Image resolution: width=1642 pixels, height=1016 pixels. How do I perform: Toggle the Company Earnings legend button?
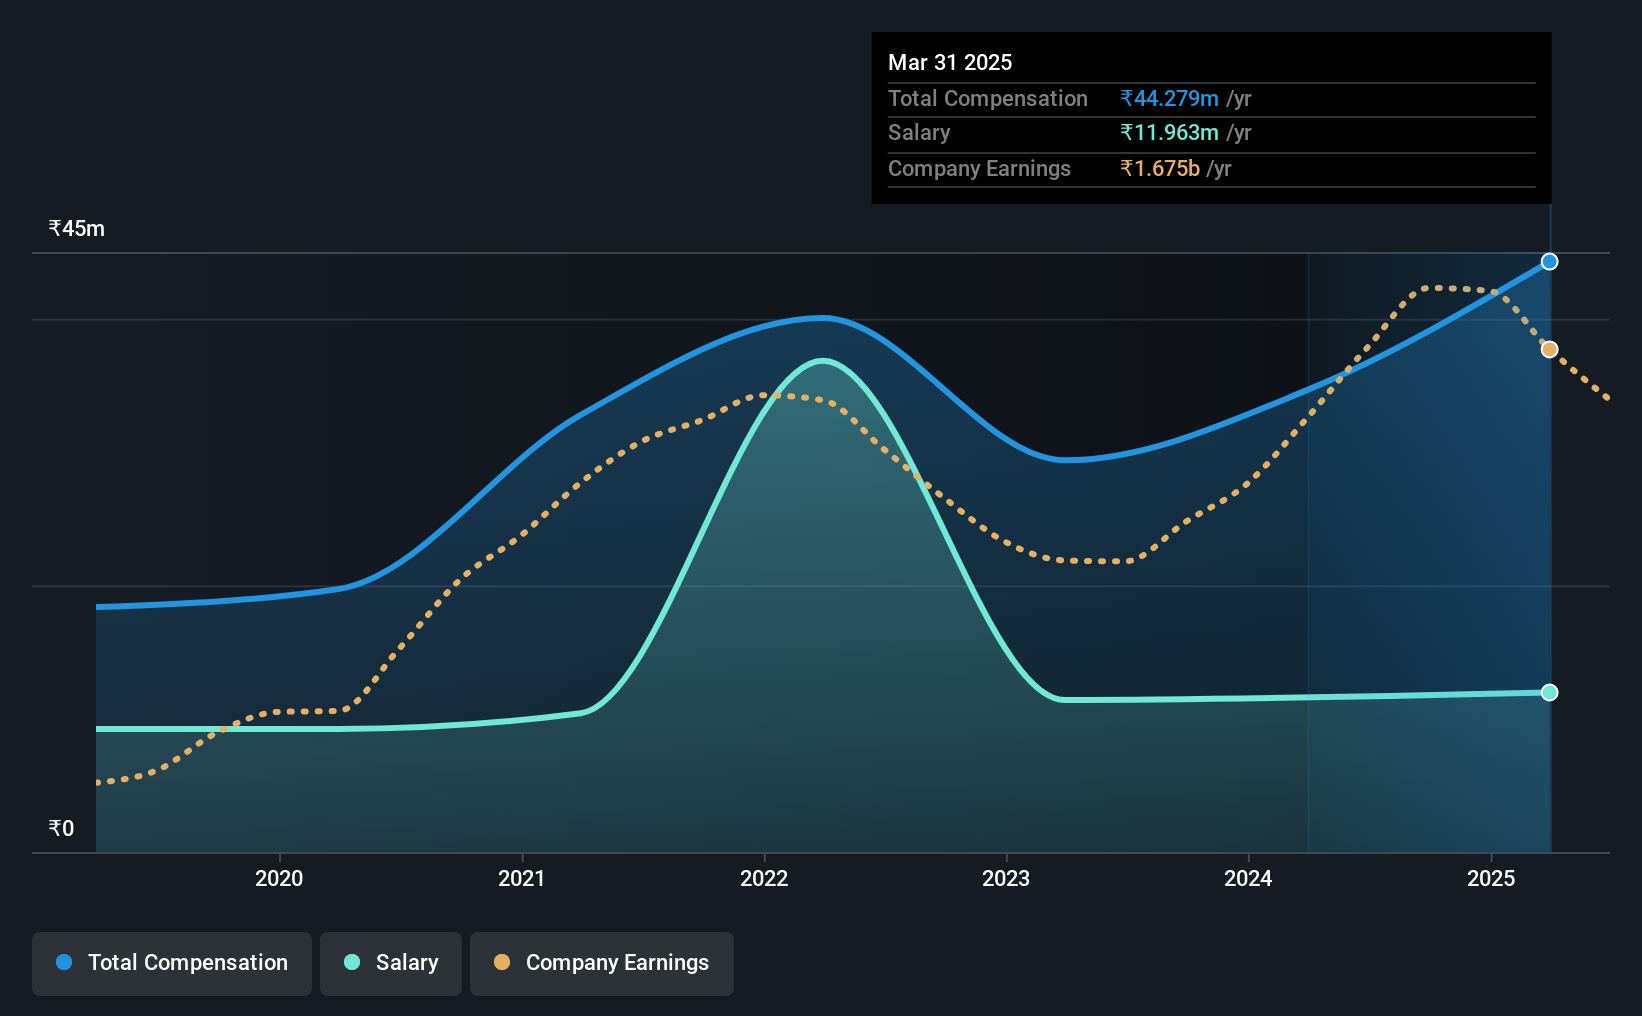click(x=602, y=963)
